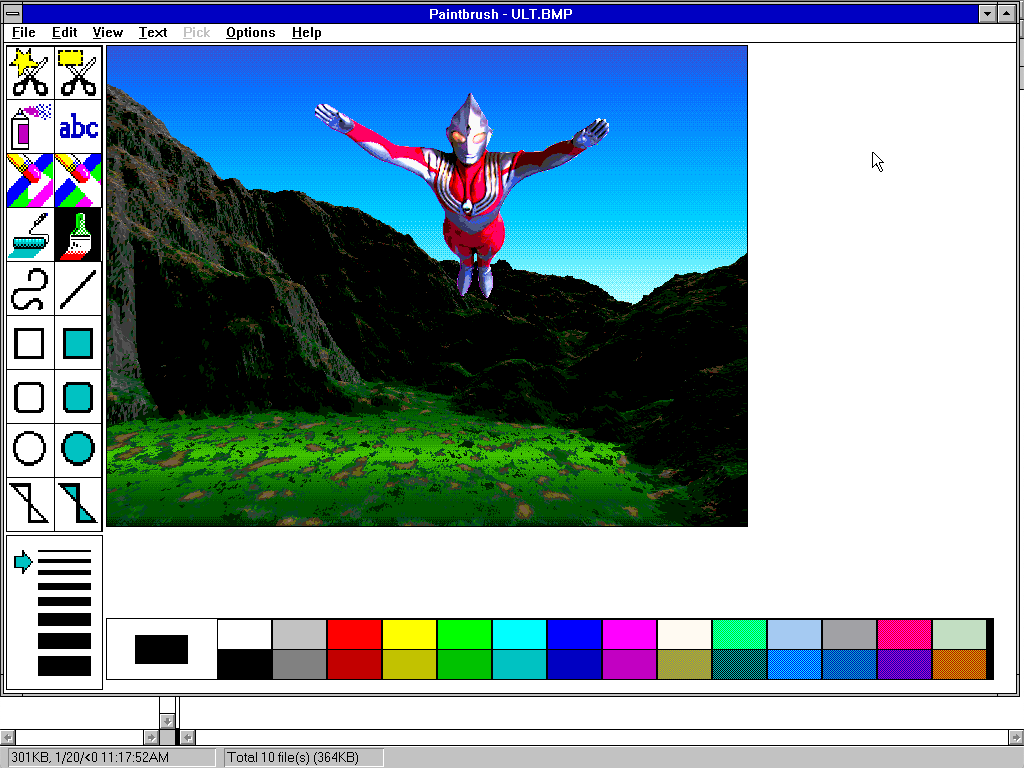The height and width of the screenshot is (768, 1024).
Task: Open the Edit menu
Action: 65,33
